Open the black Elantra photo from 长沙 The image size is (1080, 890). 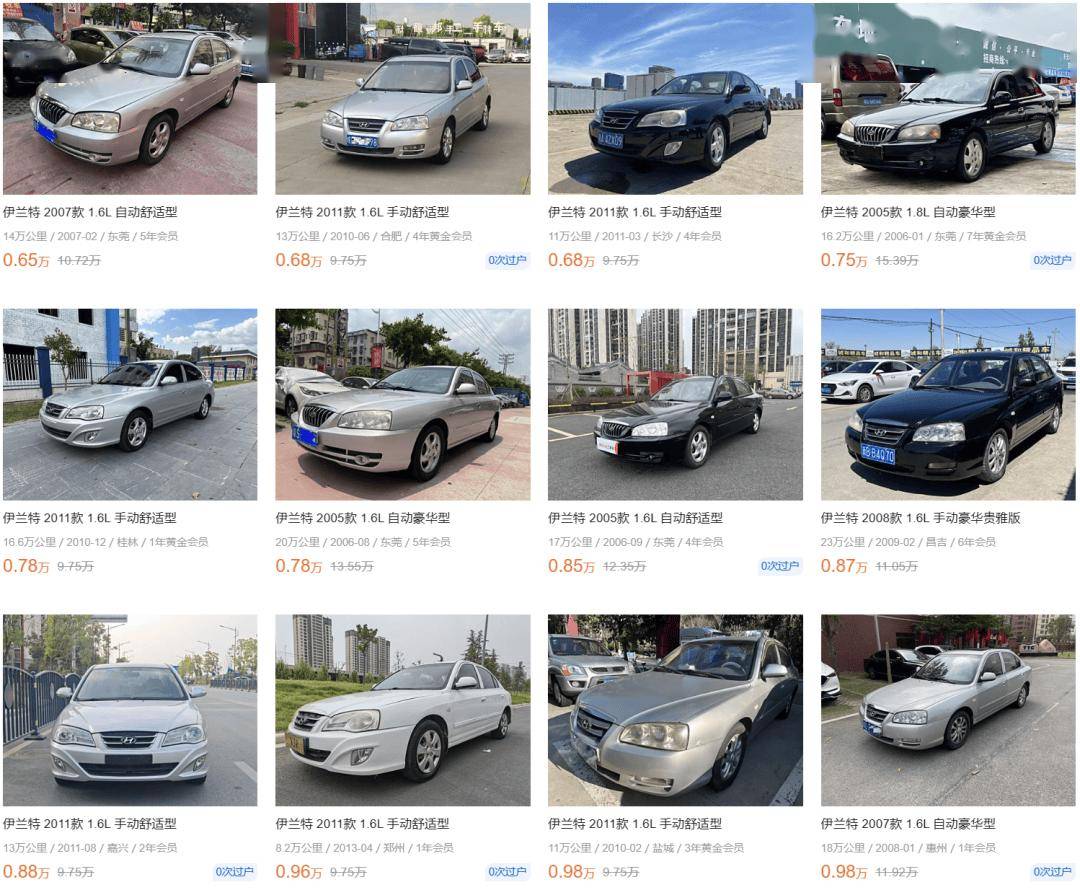675,99
